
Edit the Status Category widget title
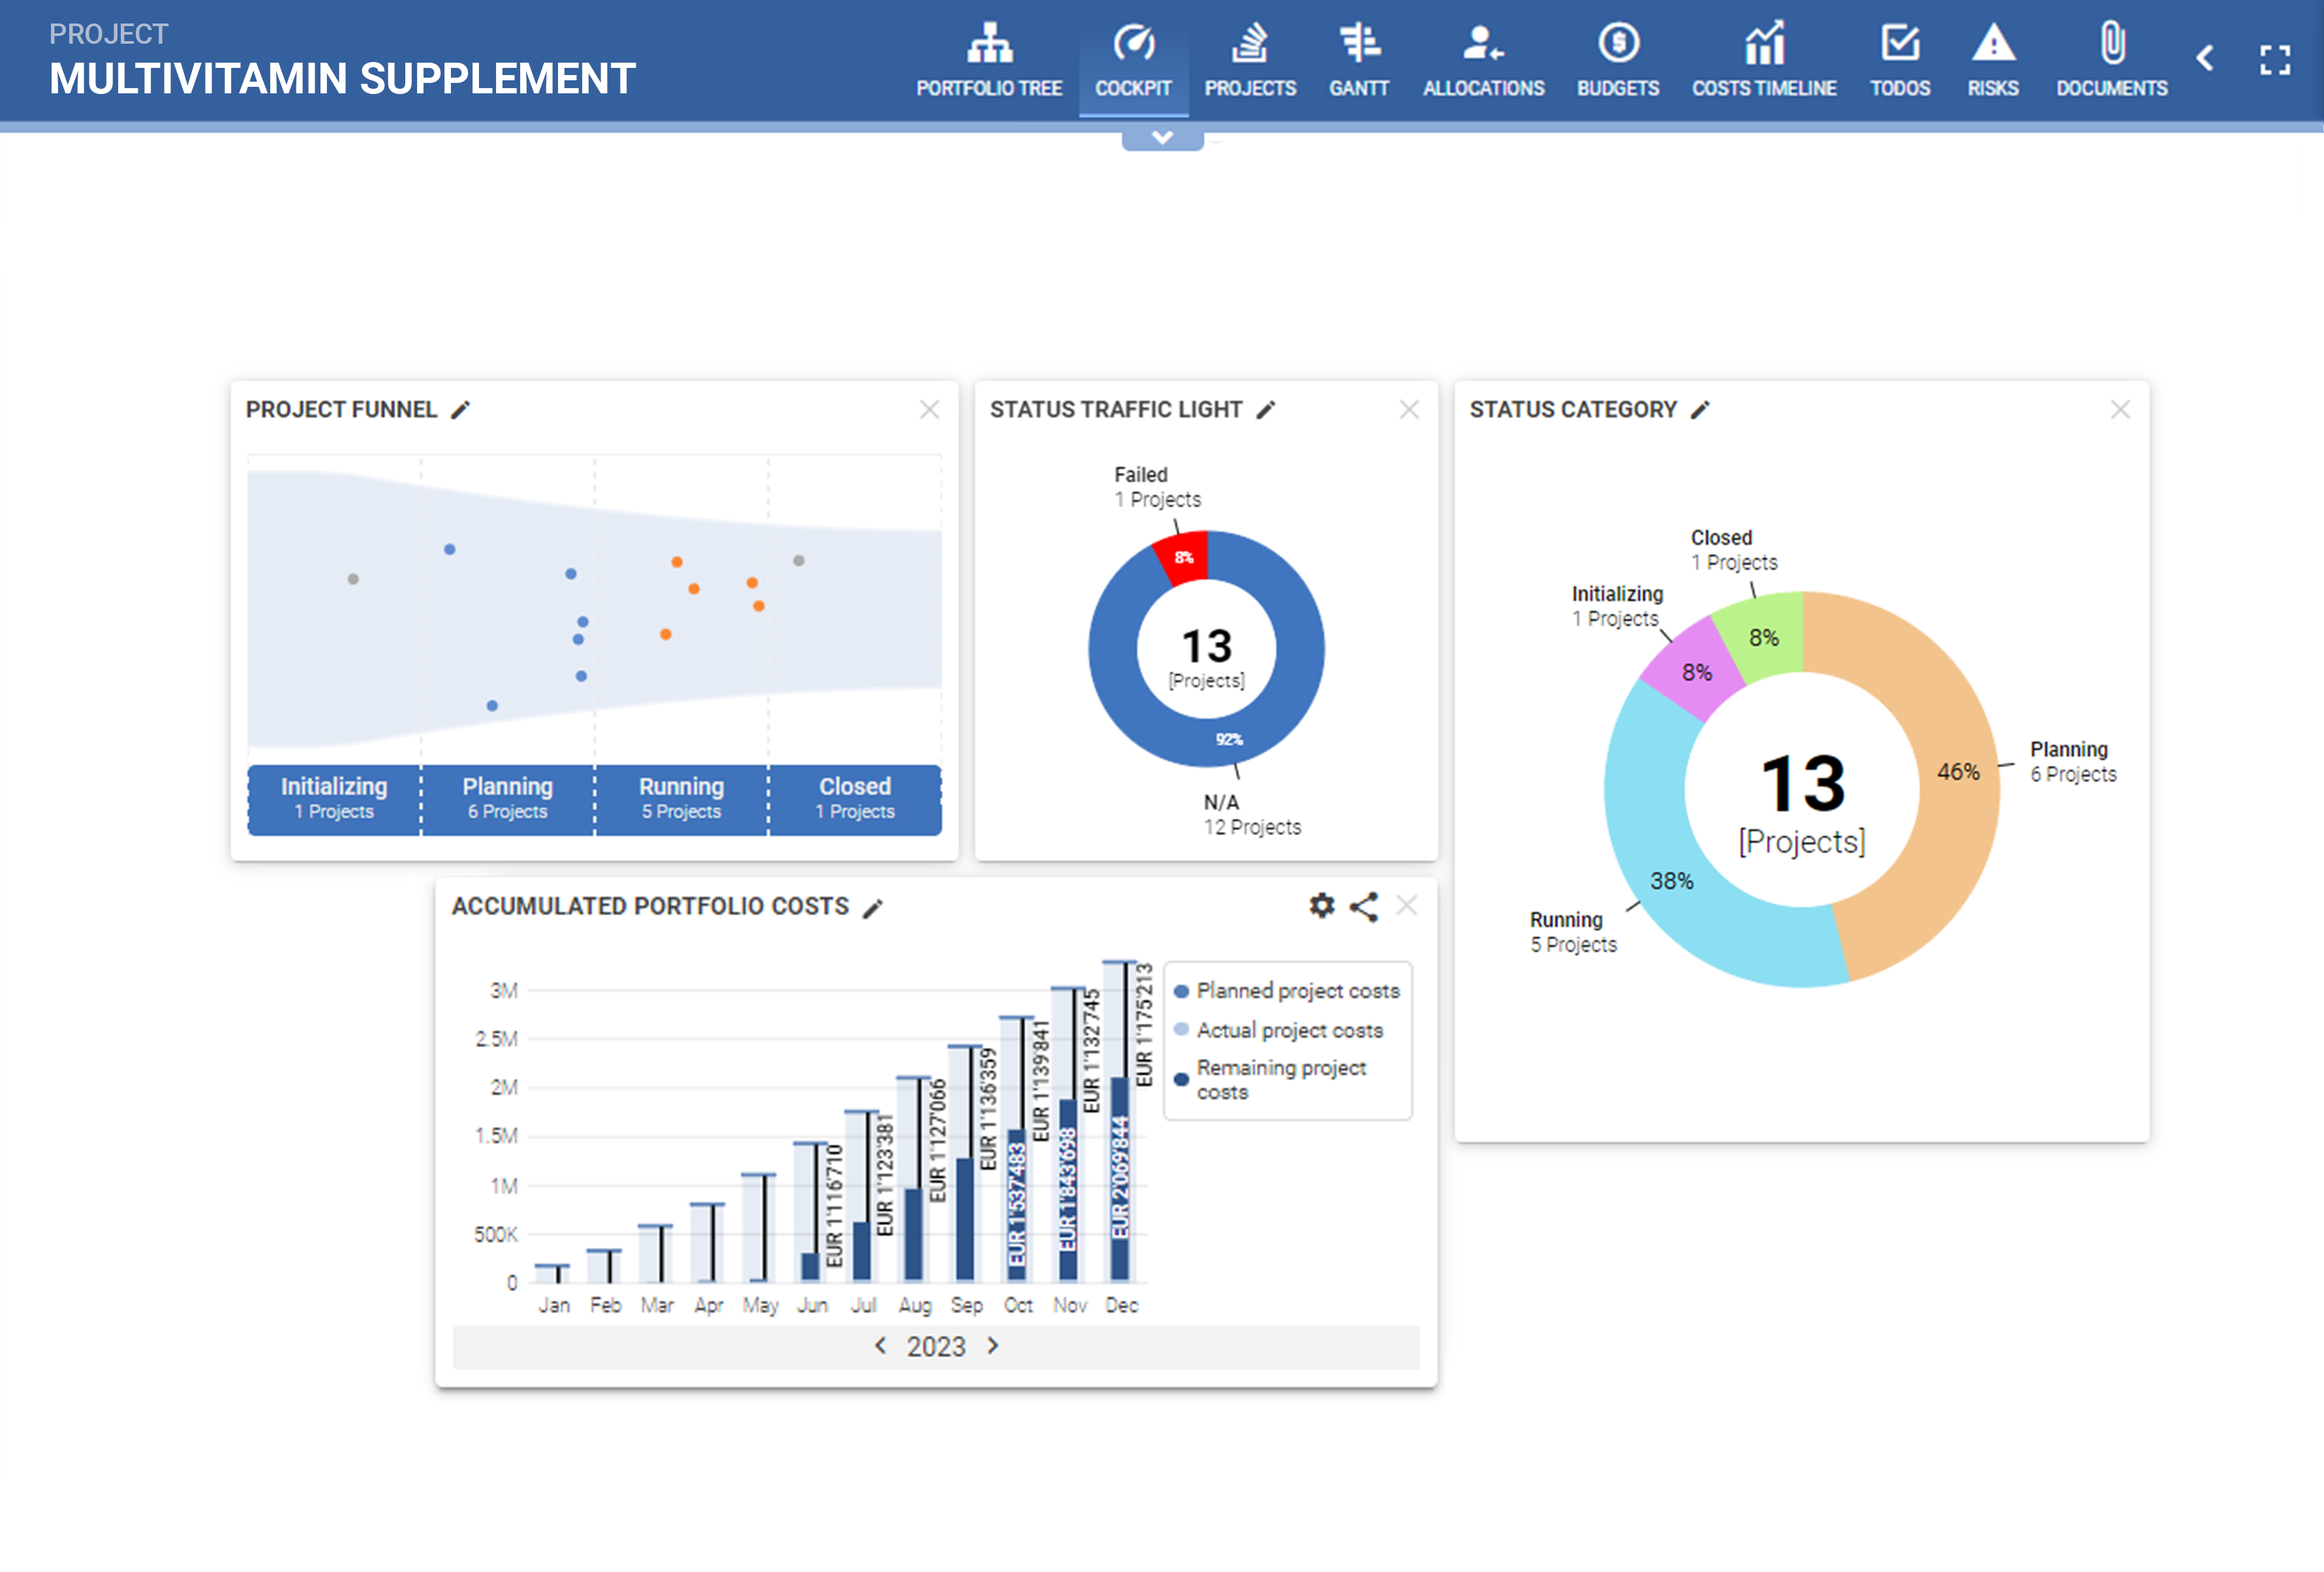point(1700,410)
